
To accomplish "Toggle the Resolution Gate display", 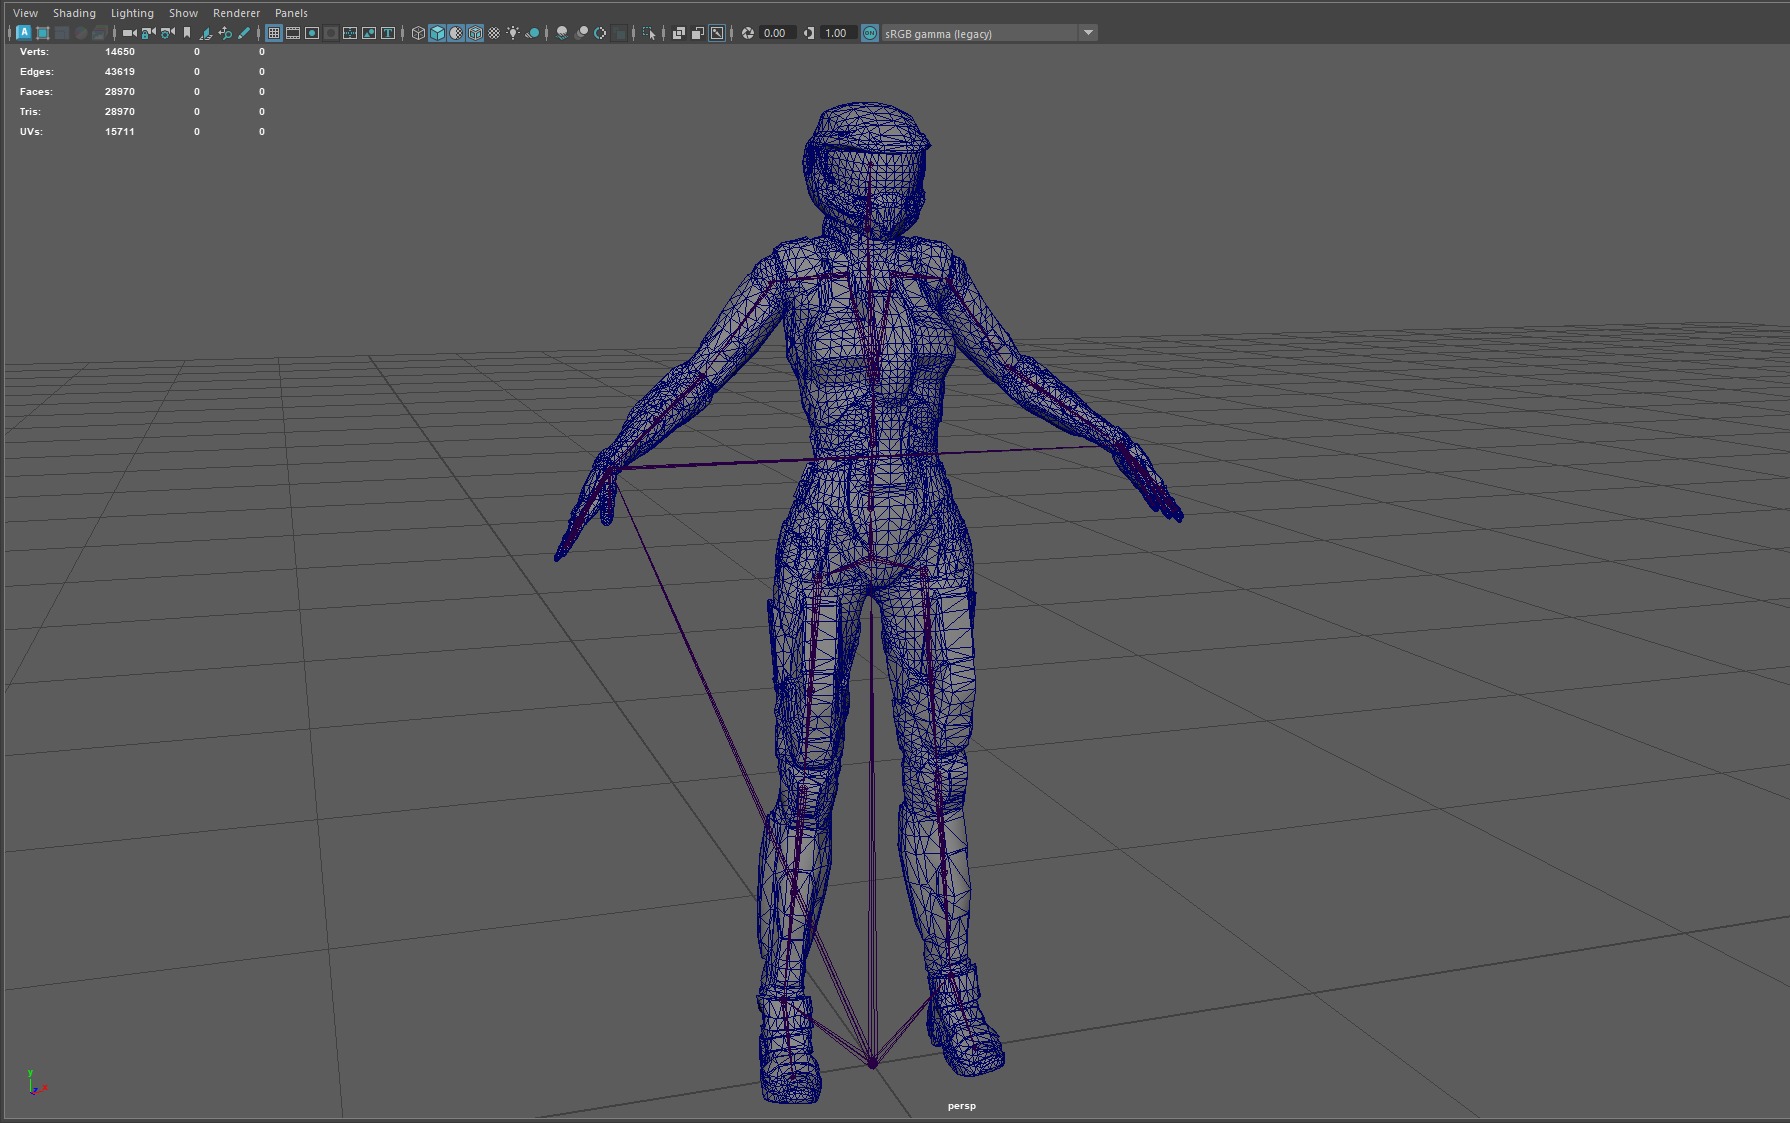I will coord(312,33).
